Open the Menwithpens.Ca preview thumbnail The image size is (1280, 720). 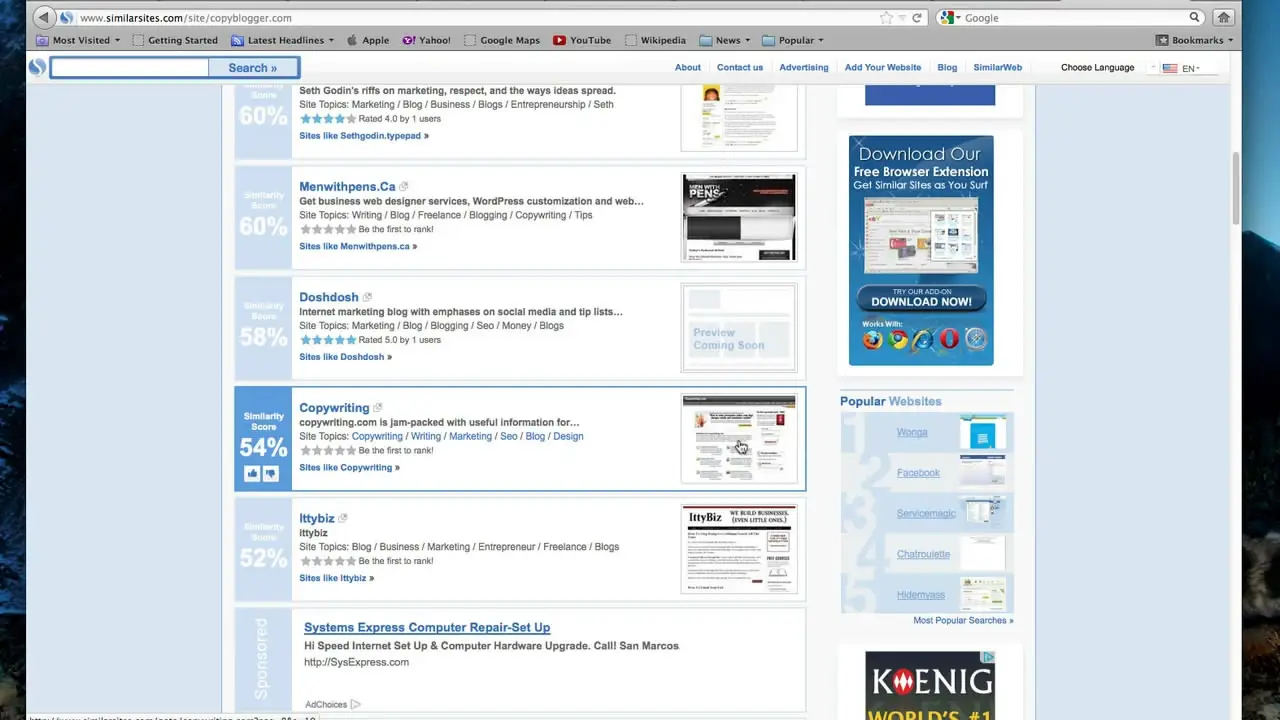click(739, 217)
